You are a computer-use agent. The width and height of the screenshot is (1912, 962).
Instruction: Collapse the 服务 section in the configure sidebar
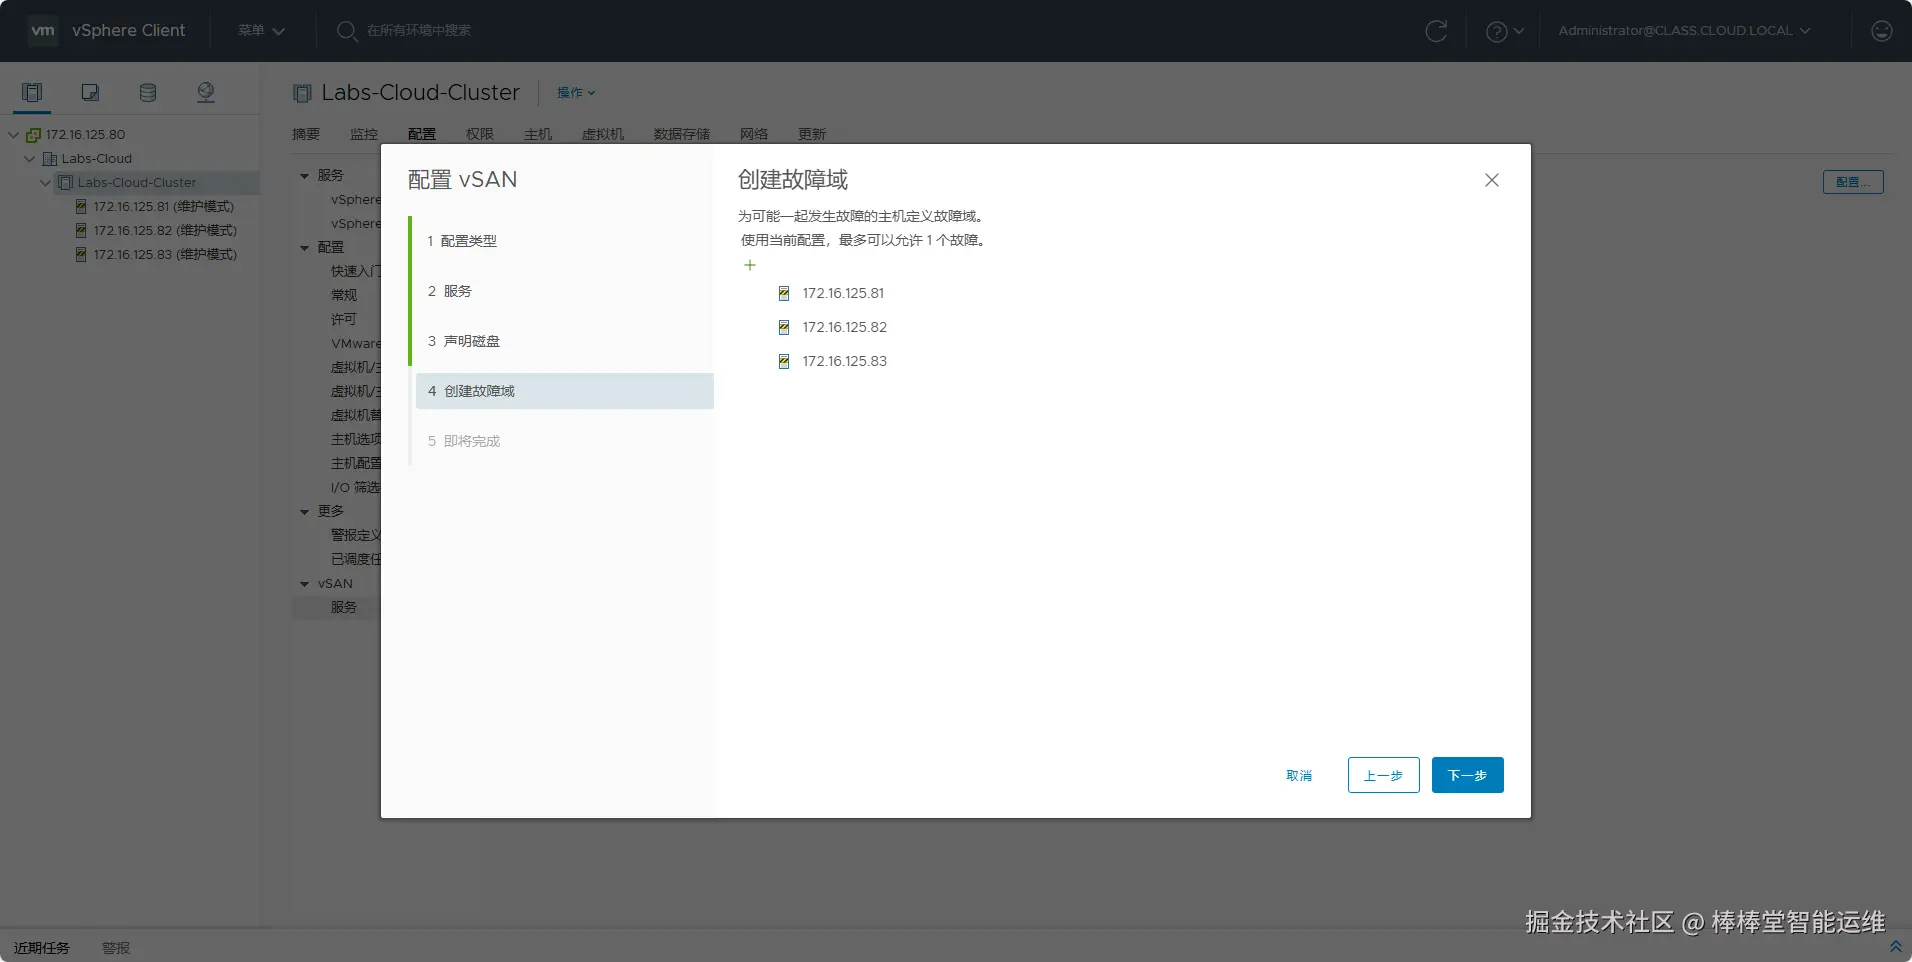tap(305, 176)
